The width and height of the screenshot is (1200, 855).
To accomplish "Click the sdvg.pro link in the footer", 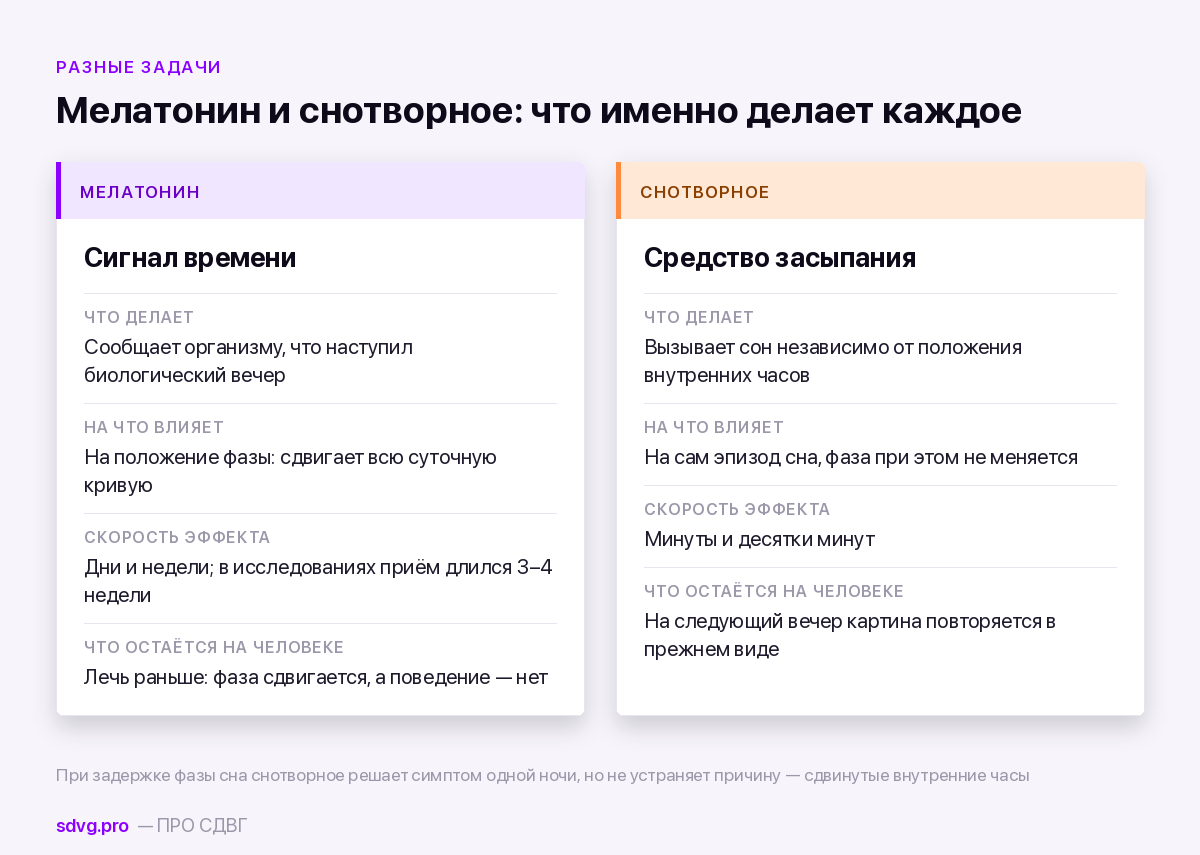I will [92, 826].
